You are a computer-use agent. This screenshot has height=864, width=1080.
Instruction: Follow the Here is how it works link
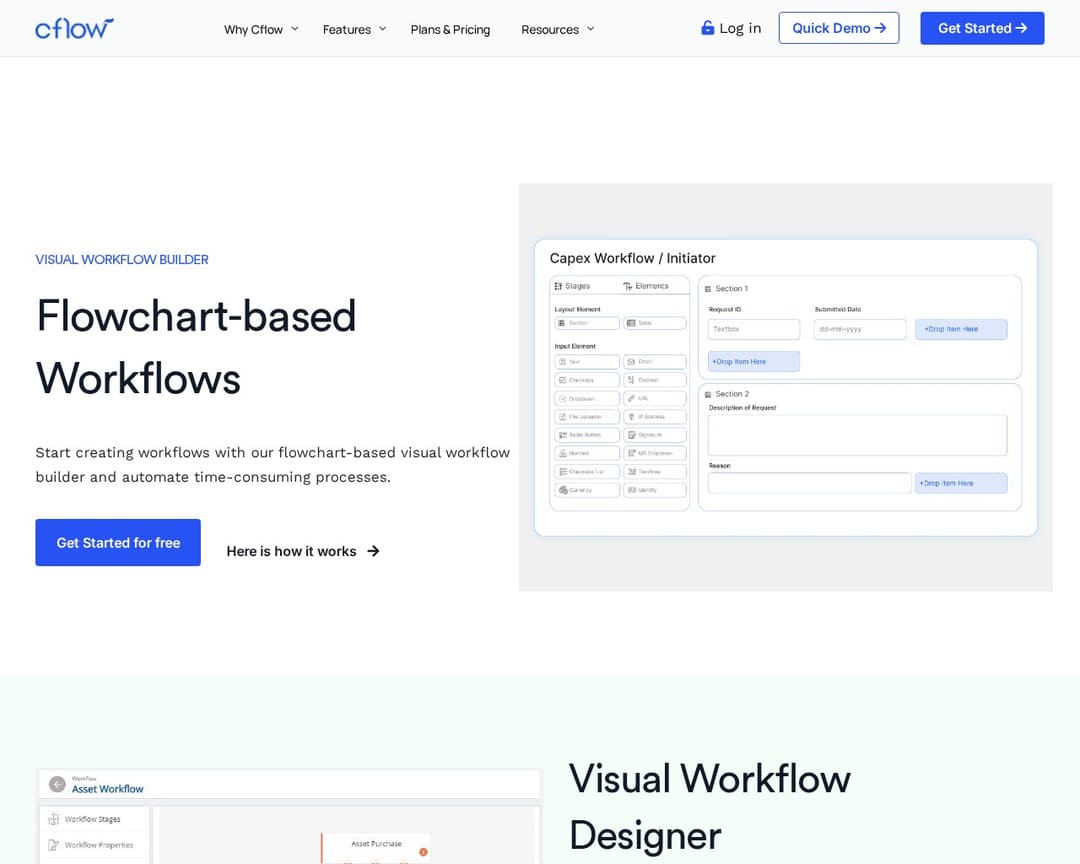303,551
